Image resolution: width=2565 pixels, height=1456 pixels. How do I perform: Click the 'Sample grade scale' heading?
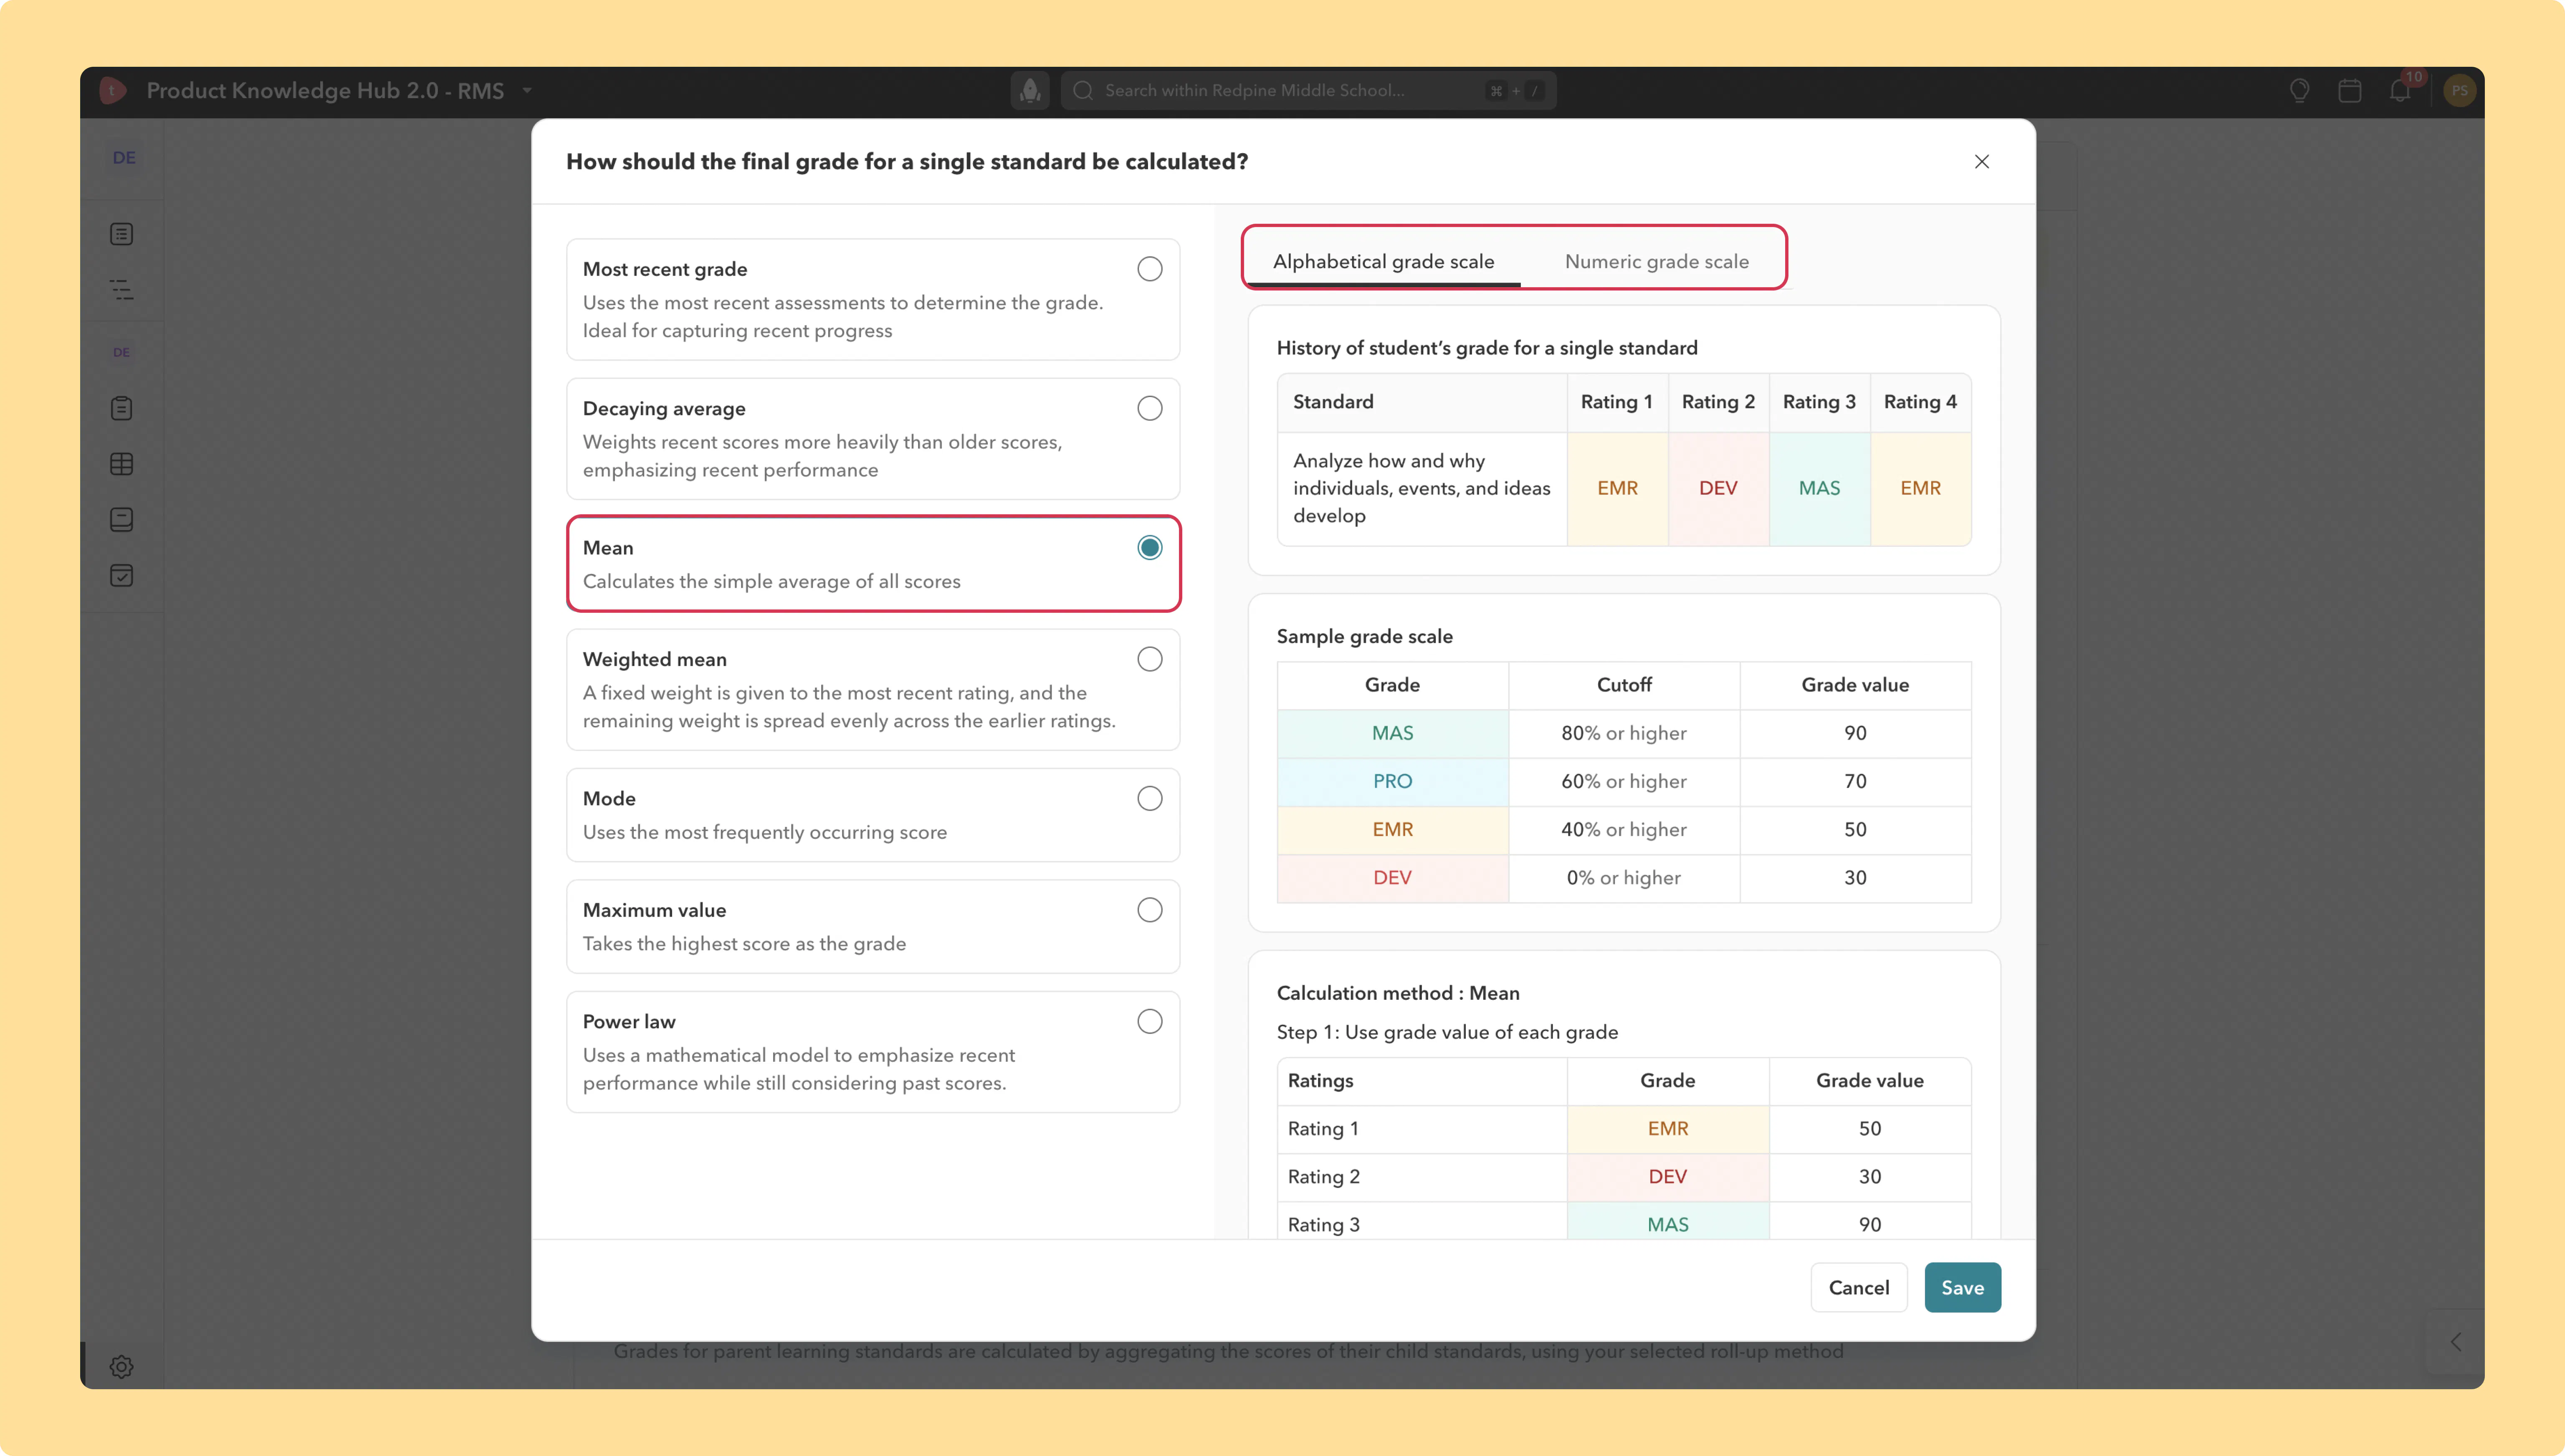(1365, 636)
